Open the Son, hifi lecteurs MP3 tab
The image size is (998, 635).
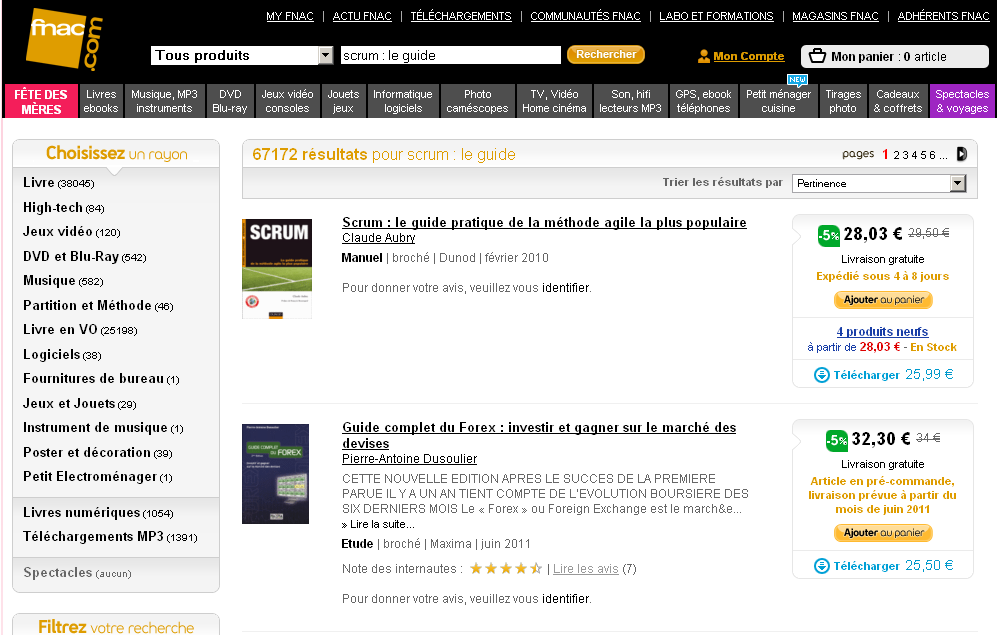pyautogui.click(x=631, y=101)
